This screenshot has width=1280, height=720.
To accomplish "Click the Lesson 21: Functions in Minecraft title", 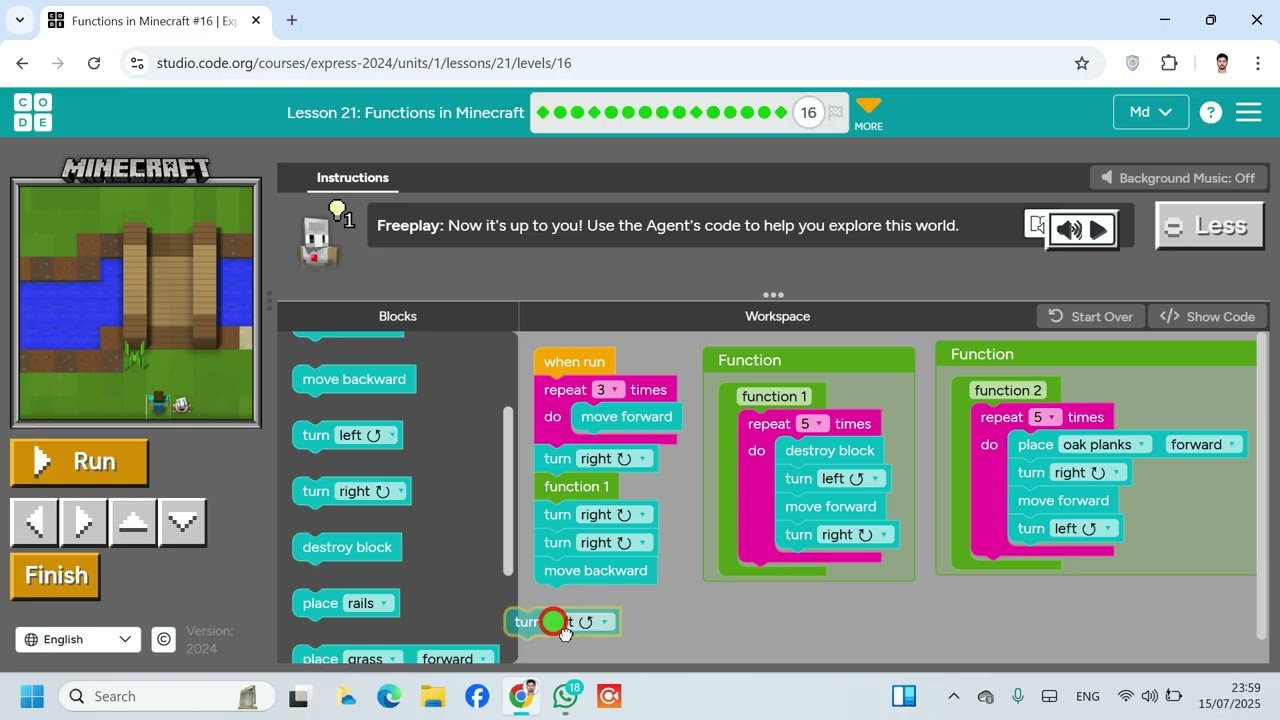I will tap(405, 112).
